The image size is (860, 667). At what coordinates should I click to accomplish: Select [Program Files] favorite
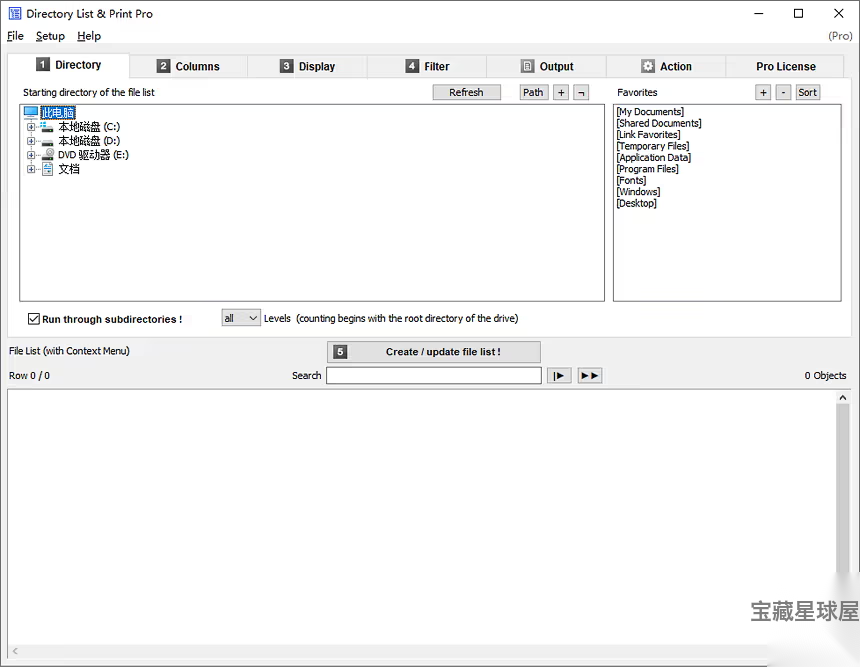[647, 169]
